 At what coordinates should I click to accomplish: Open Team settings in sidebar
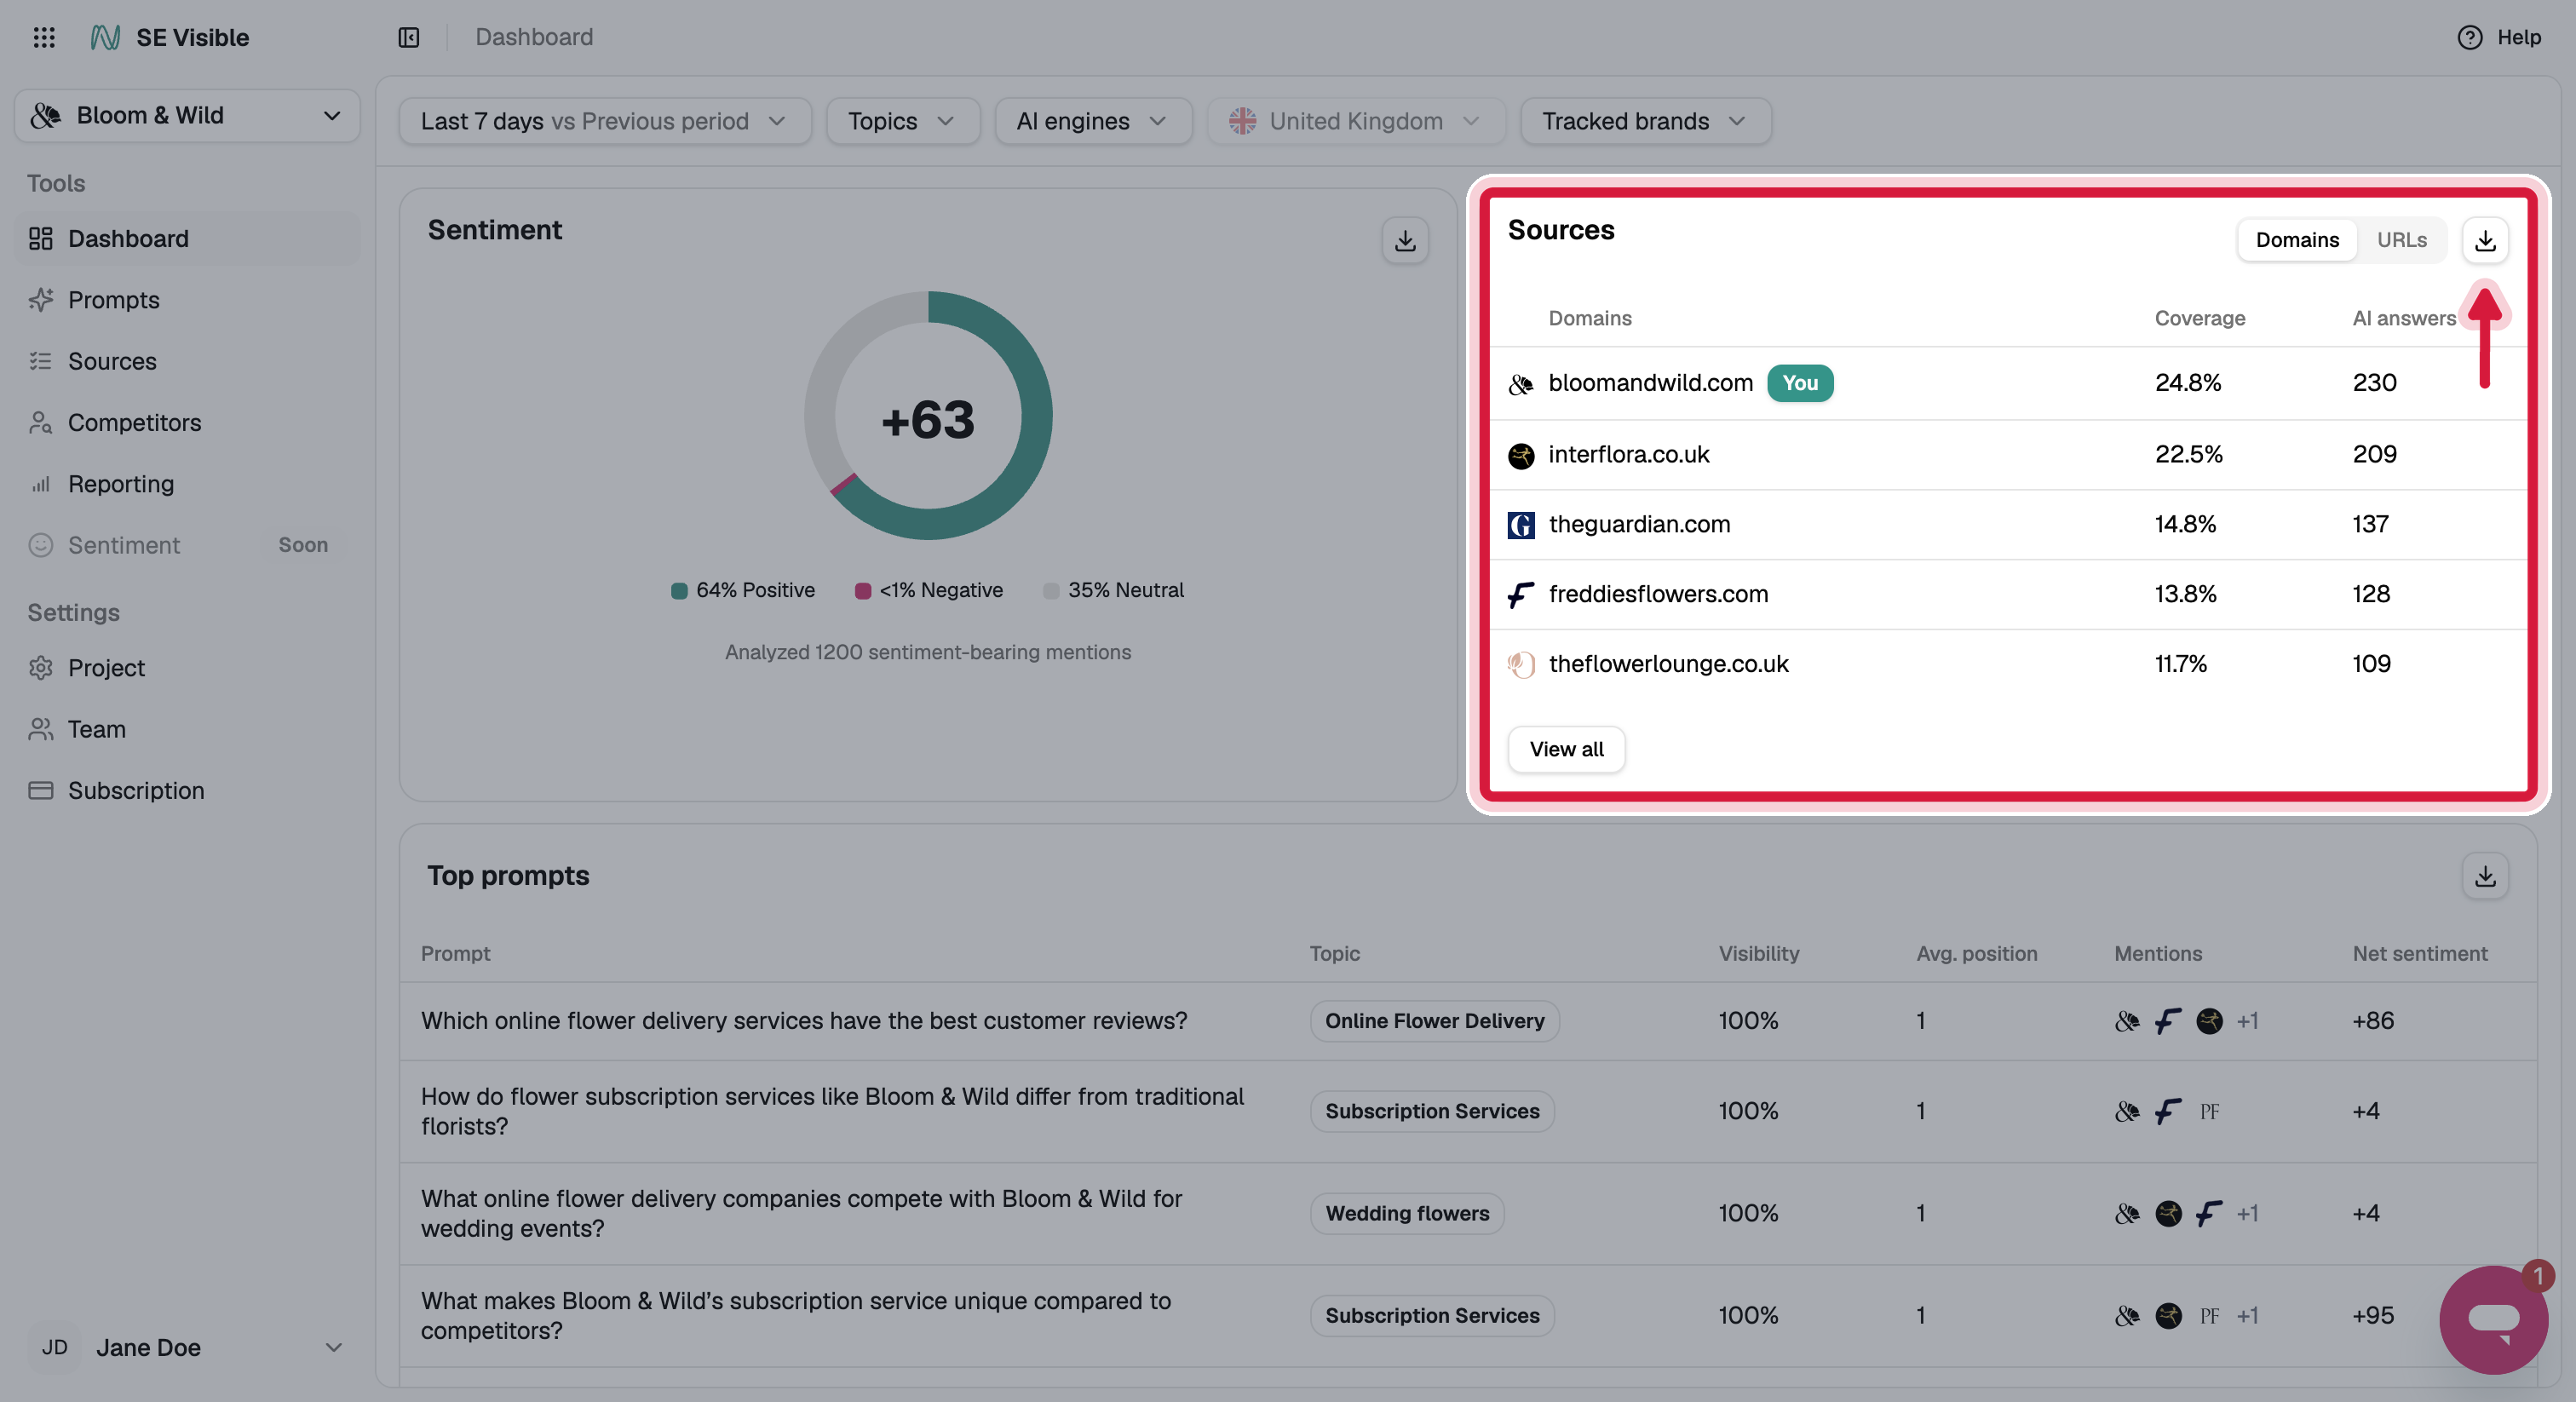coord(187,729)
